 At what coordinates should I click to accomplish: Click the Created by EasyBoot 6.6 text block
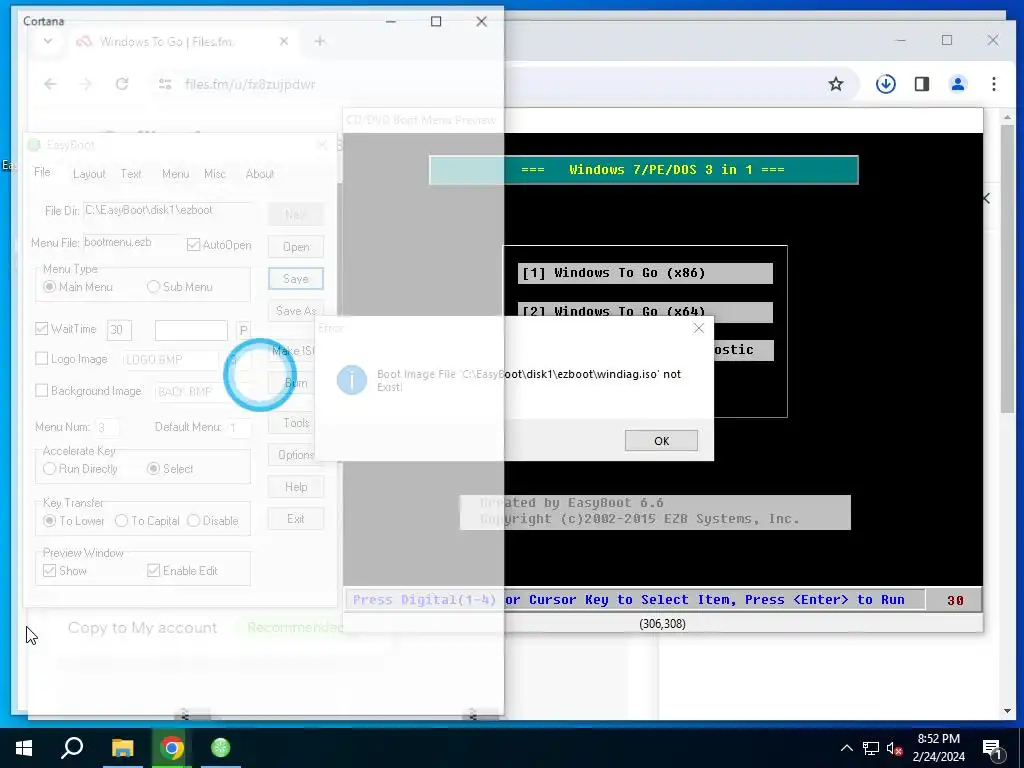(x=655, y=511)
